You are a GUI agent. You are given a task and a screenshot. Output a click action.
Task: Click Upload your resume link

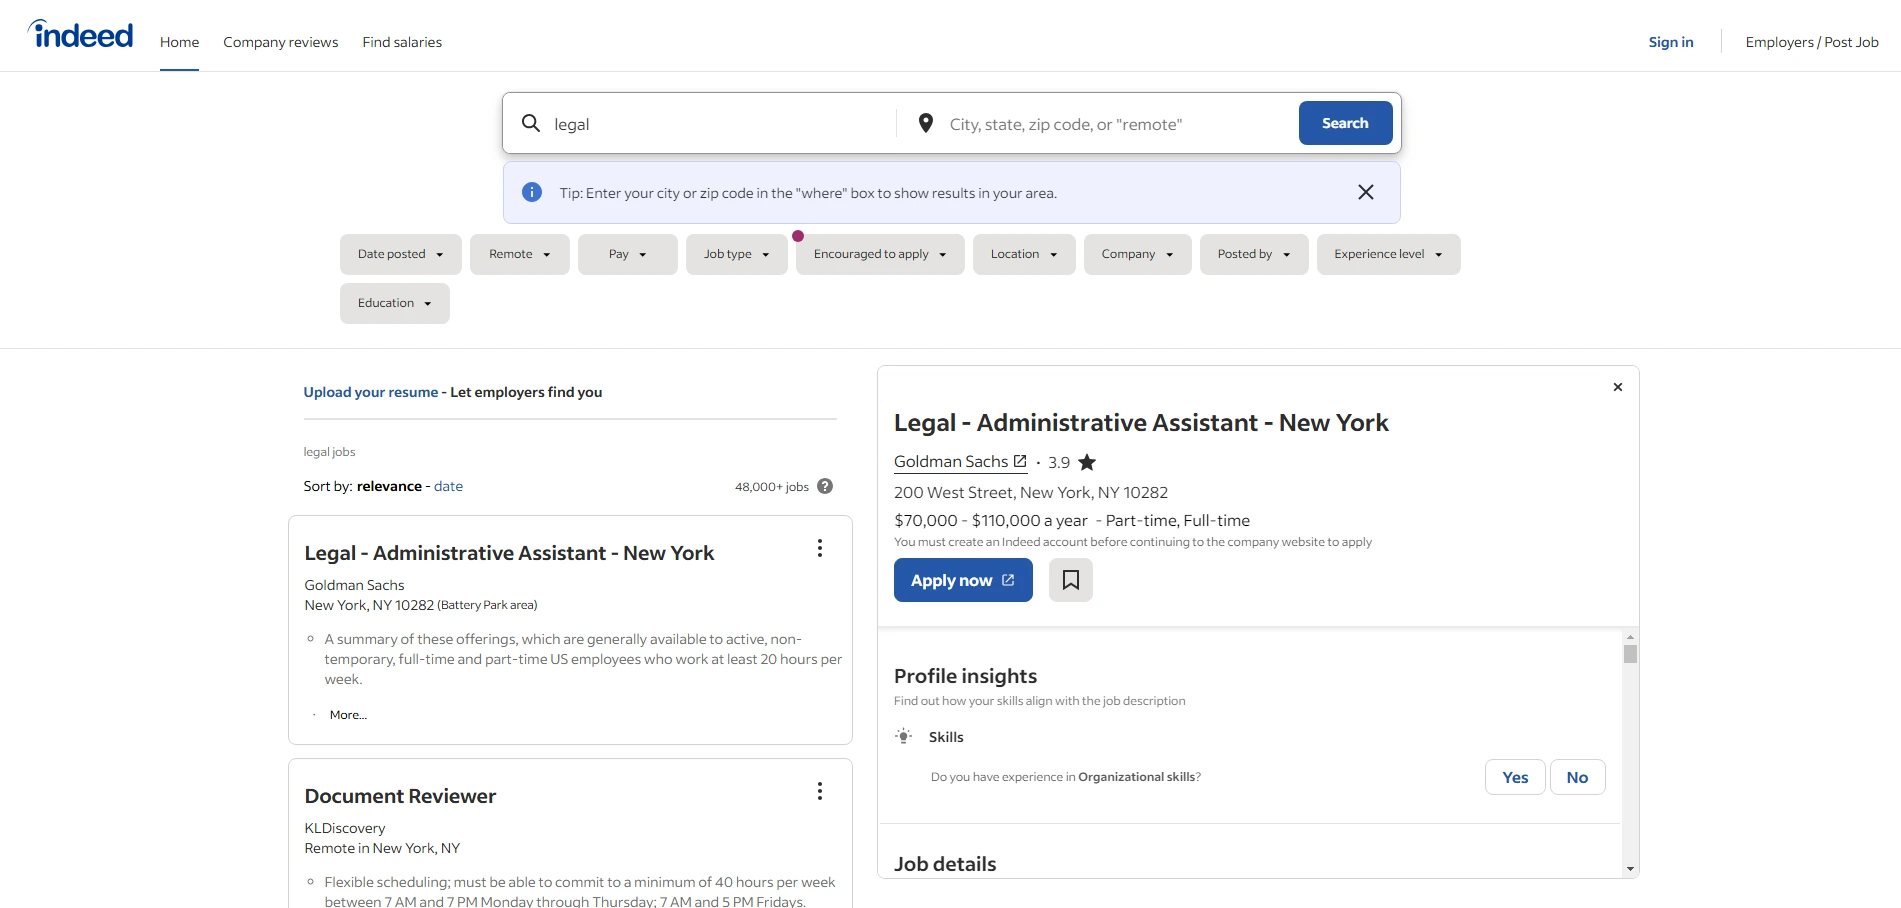pyautogui.click(x=371, y=392)
